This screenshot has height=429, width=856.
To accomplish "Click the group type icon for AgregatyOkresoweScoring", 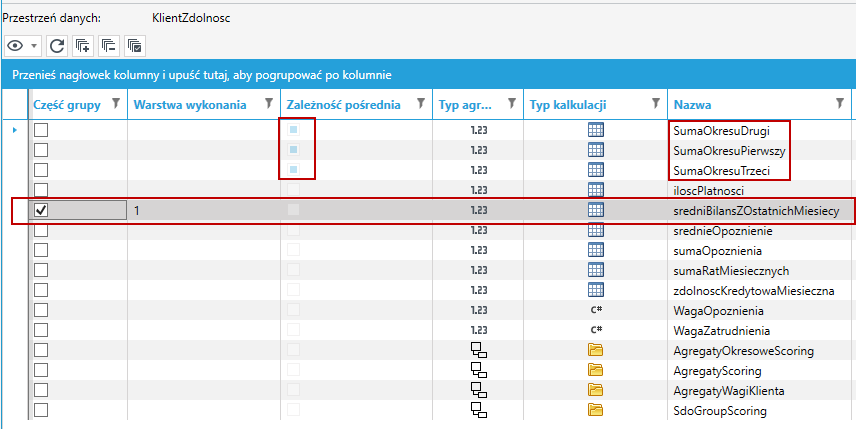I will tap(479, 350).
